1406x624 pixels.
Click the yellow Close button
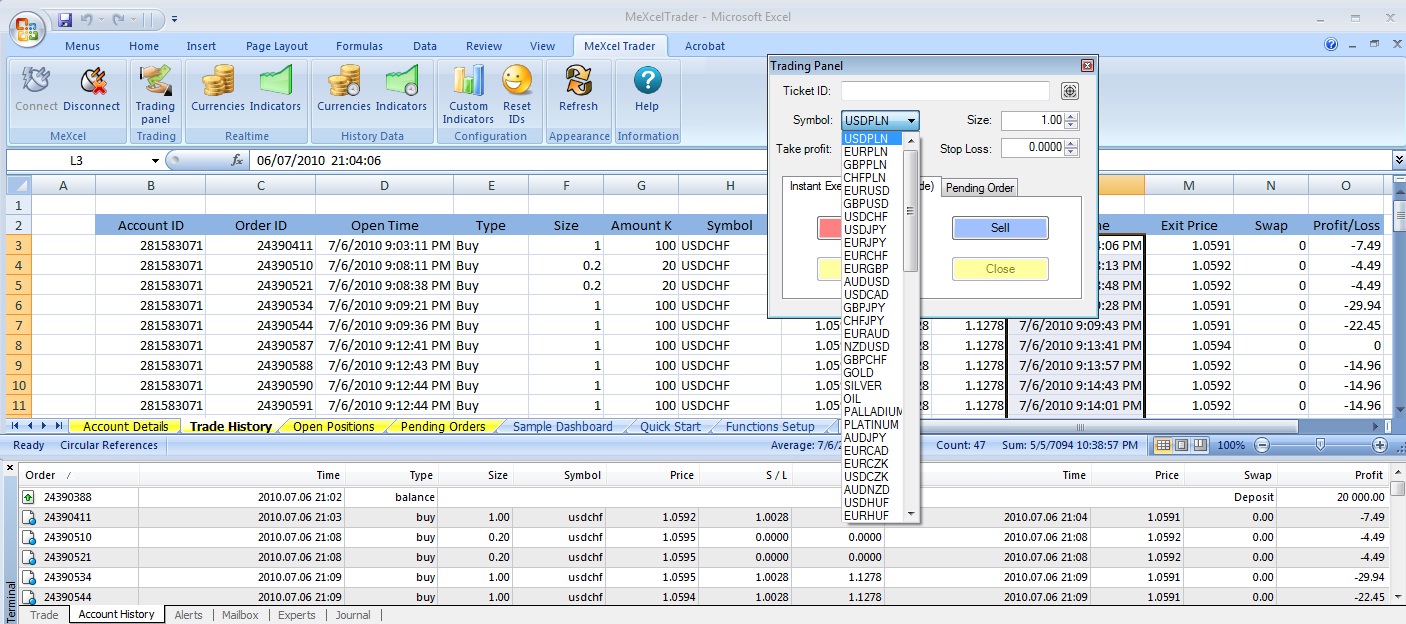click(x=1000, y=269)
